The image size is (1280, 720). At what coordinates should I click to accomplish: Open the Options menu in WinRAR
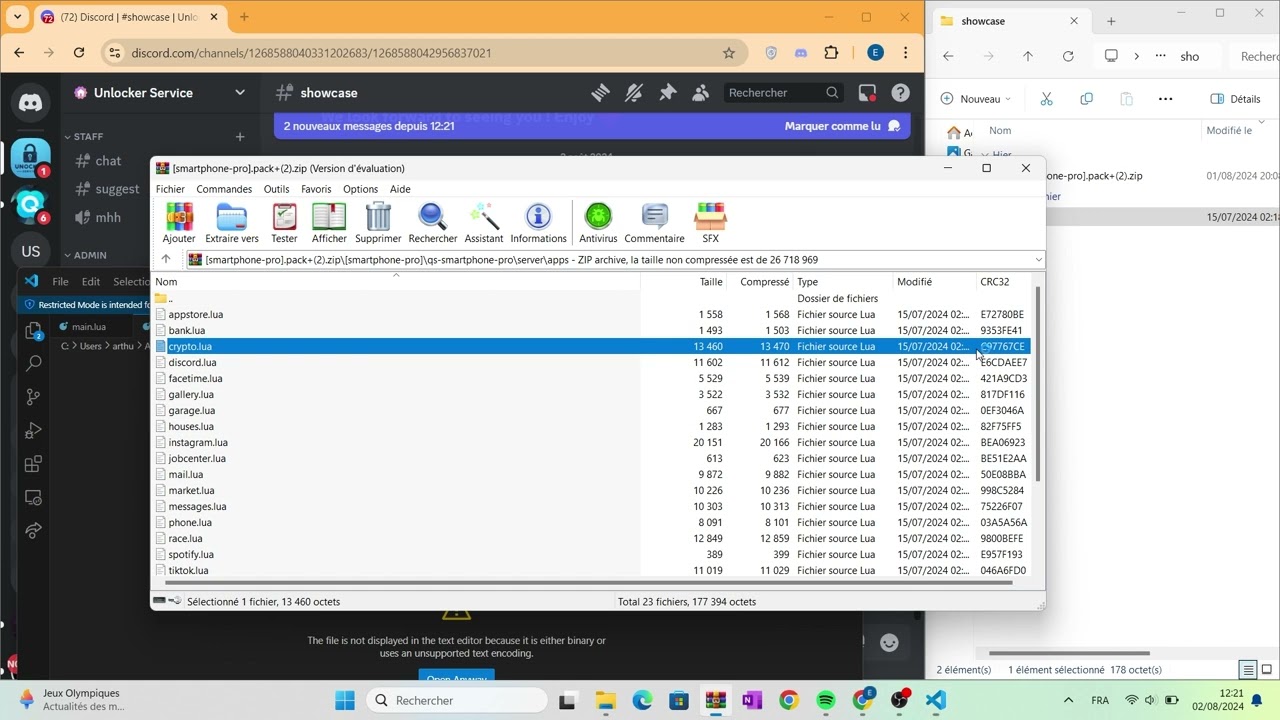click(x=360, y=189)
